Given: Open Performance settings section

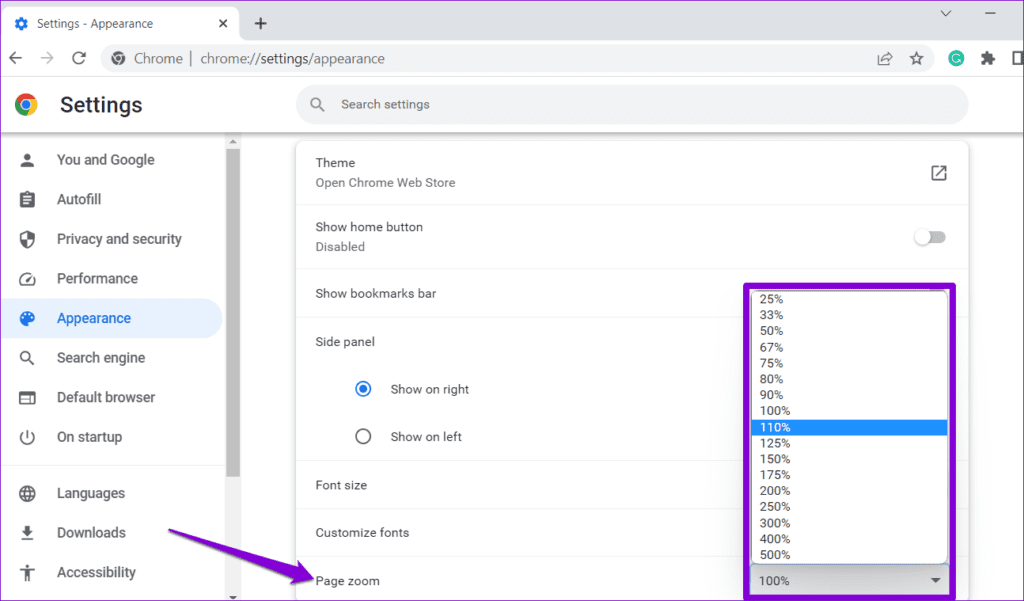Looking at the screenshot, I should pos(111,279).
